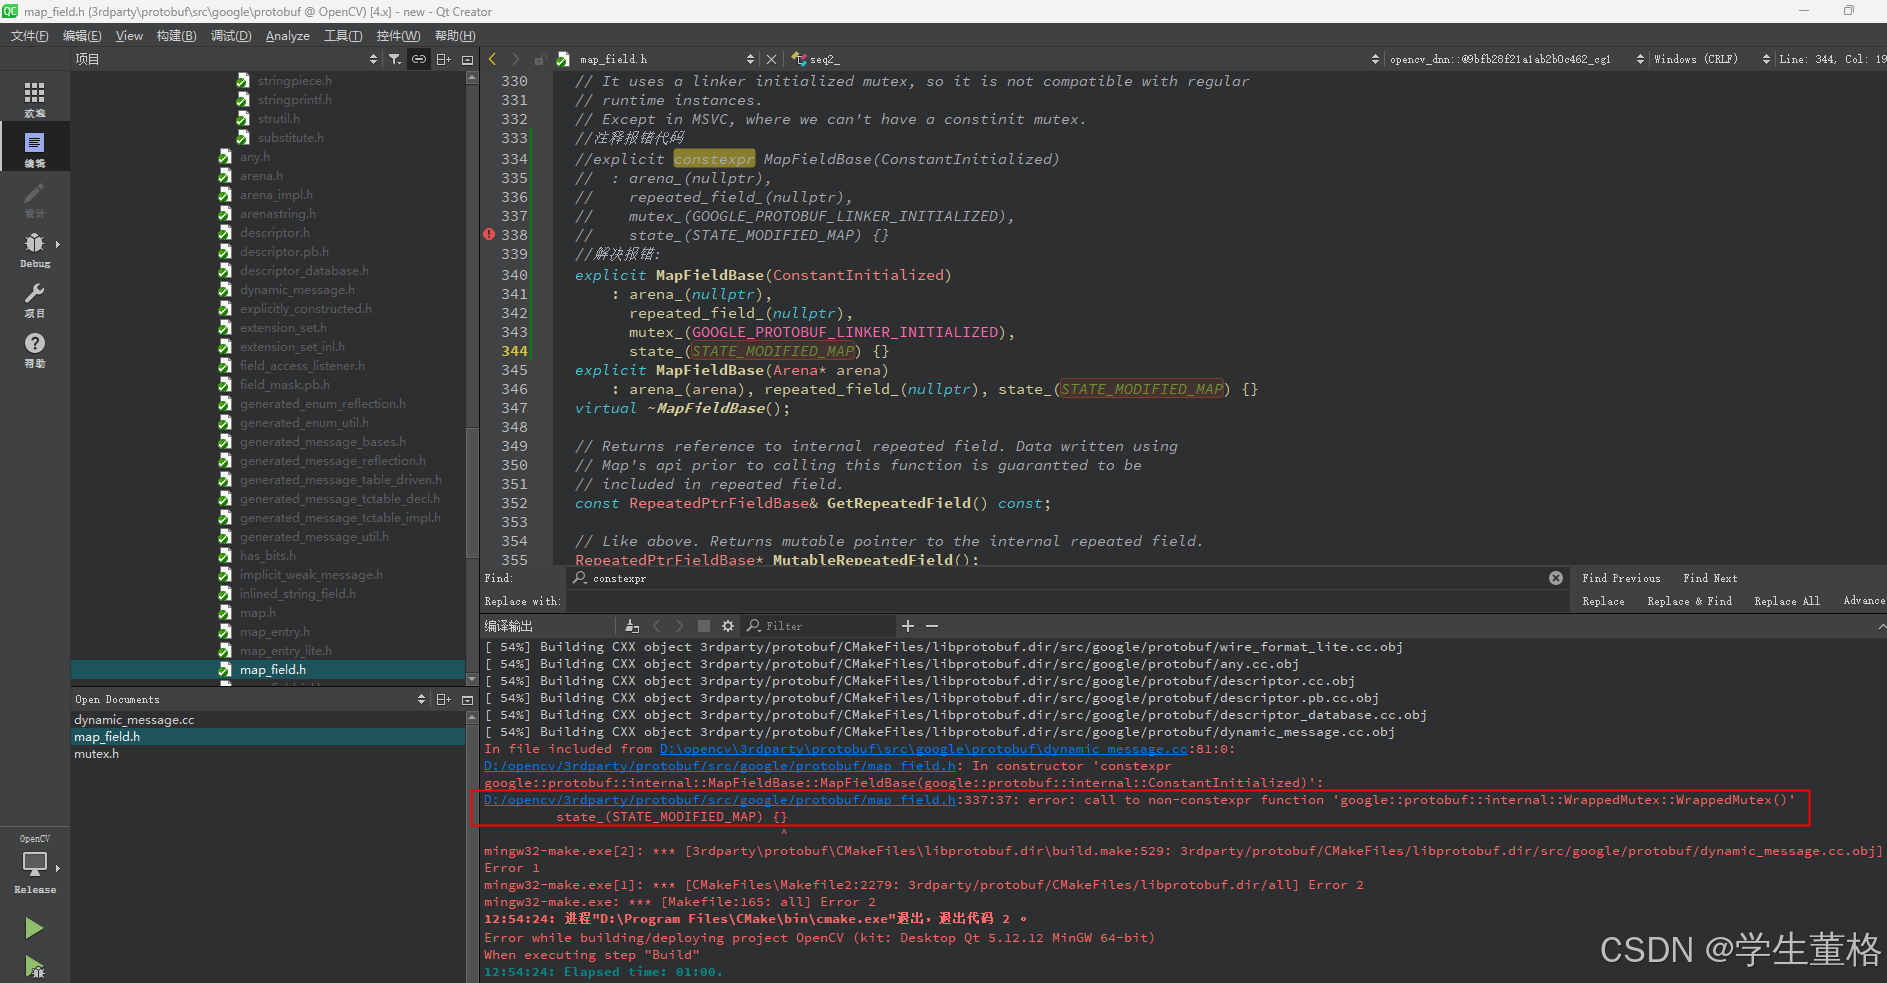The width and height of the screenshot is (1887, 983).
Task: Open the 文件(F) menu
Action: (x=29, y=36)
